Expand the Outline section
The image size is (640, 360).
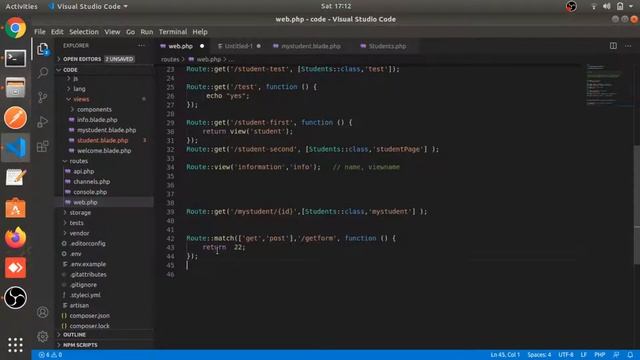tap(104, 335)
